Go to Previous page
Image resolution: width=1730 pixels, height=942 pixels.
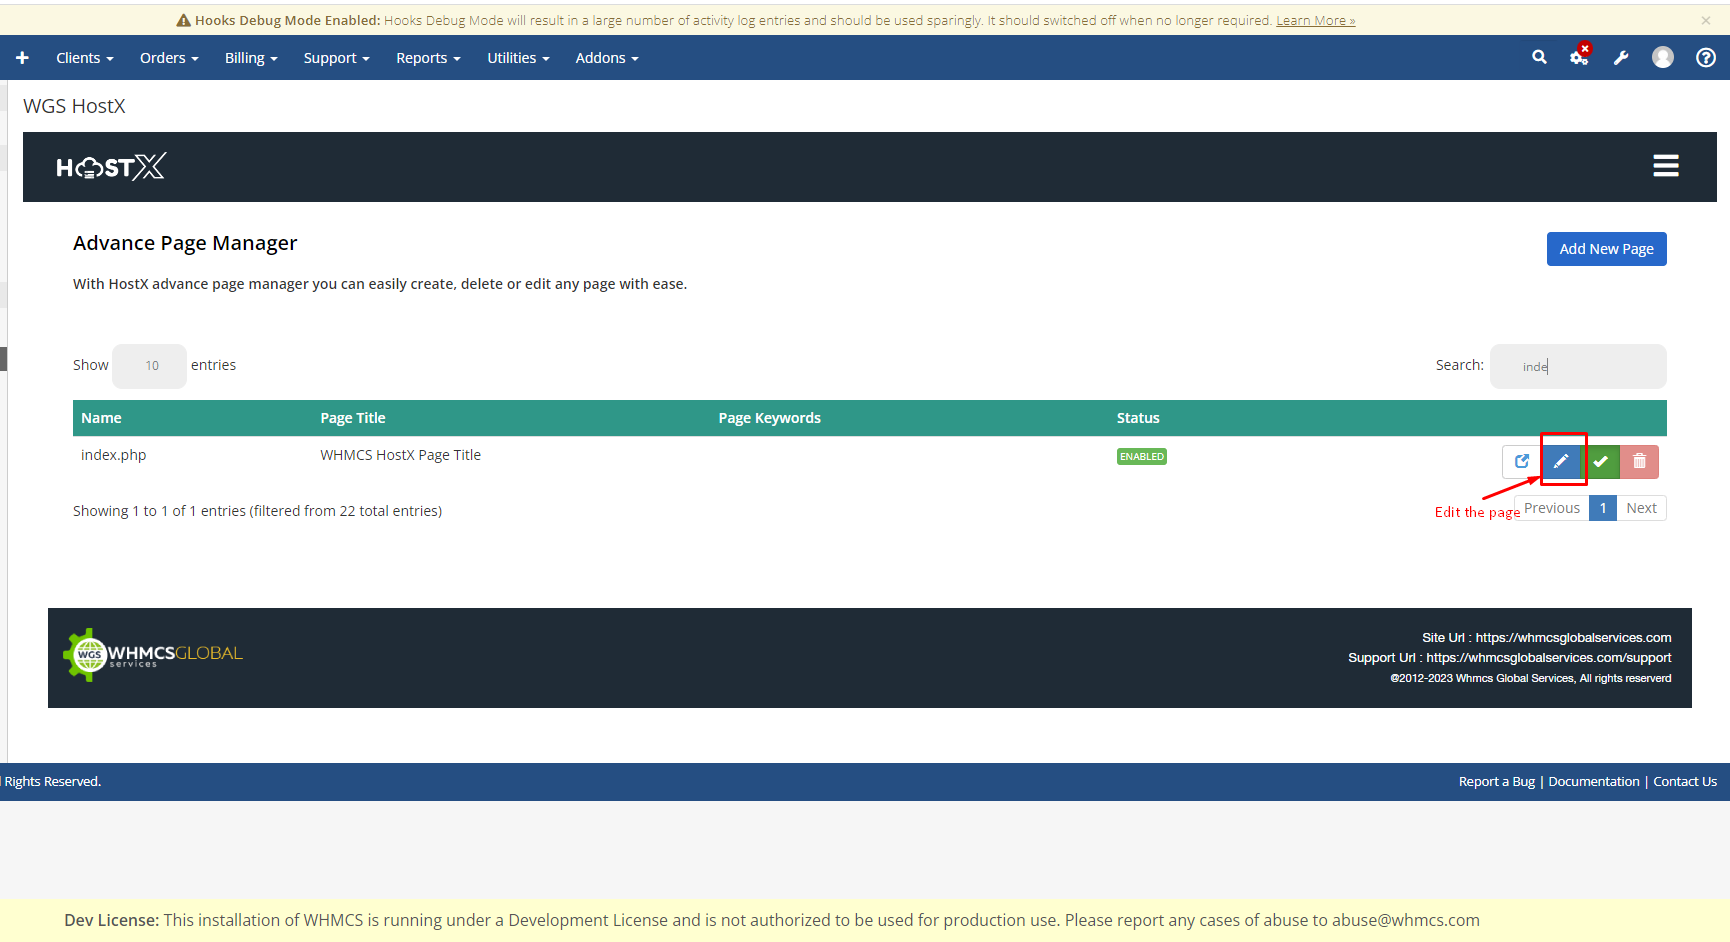(x=1552, y=508)
